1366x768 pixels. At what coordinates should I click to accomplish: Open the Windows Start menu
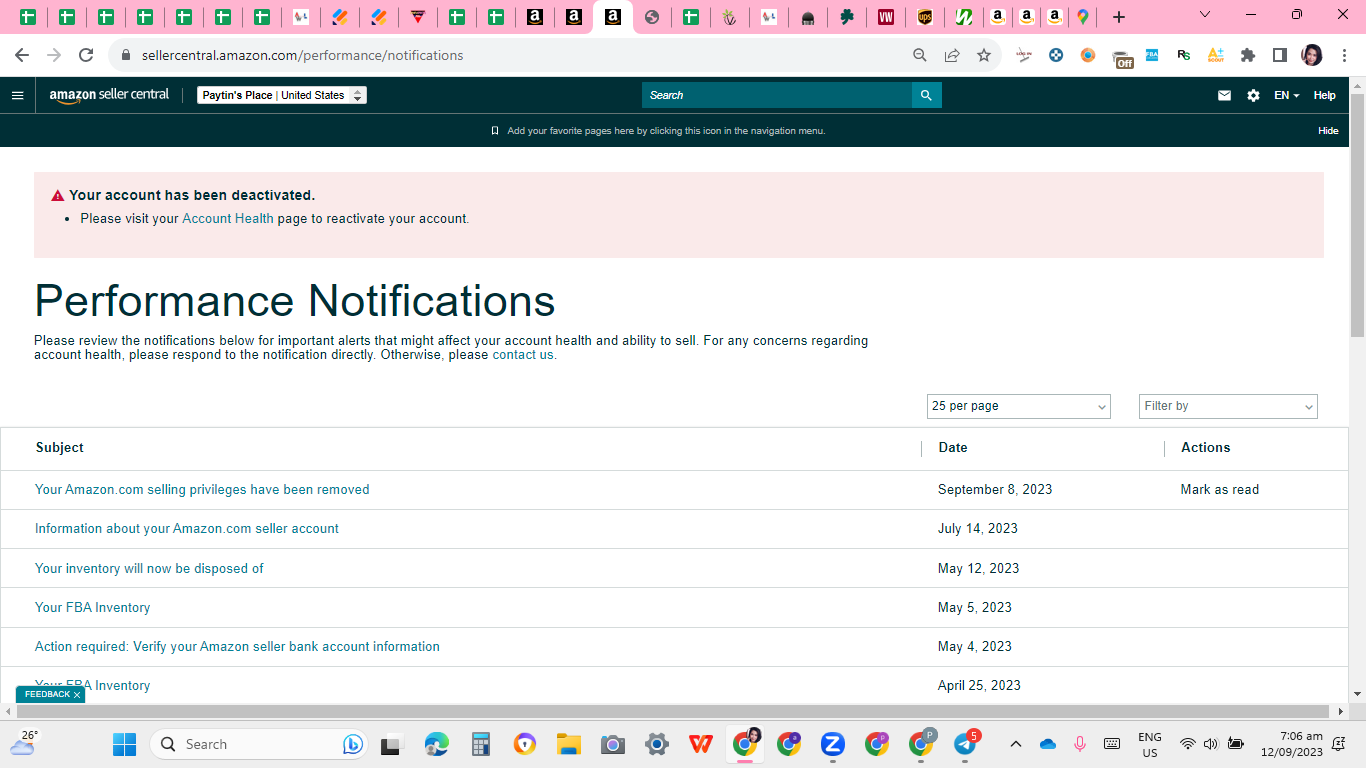point(124,744)
